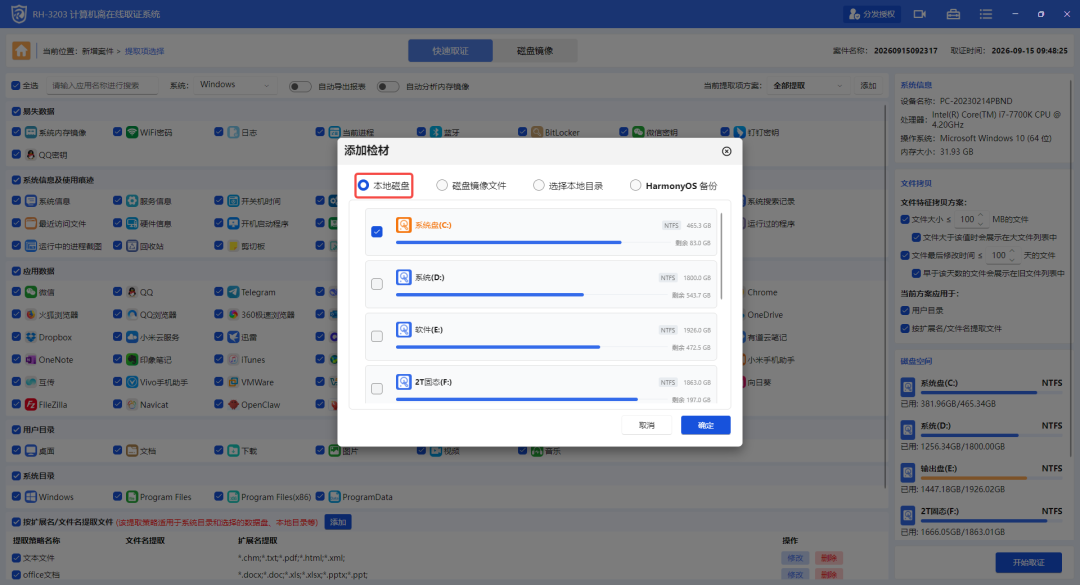Toggle the 自动导出报表 switch
1080x585 pixels.
(300, 86)
